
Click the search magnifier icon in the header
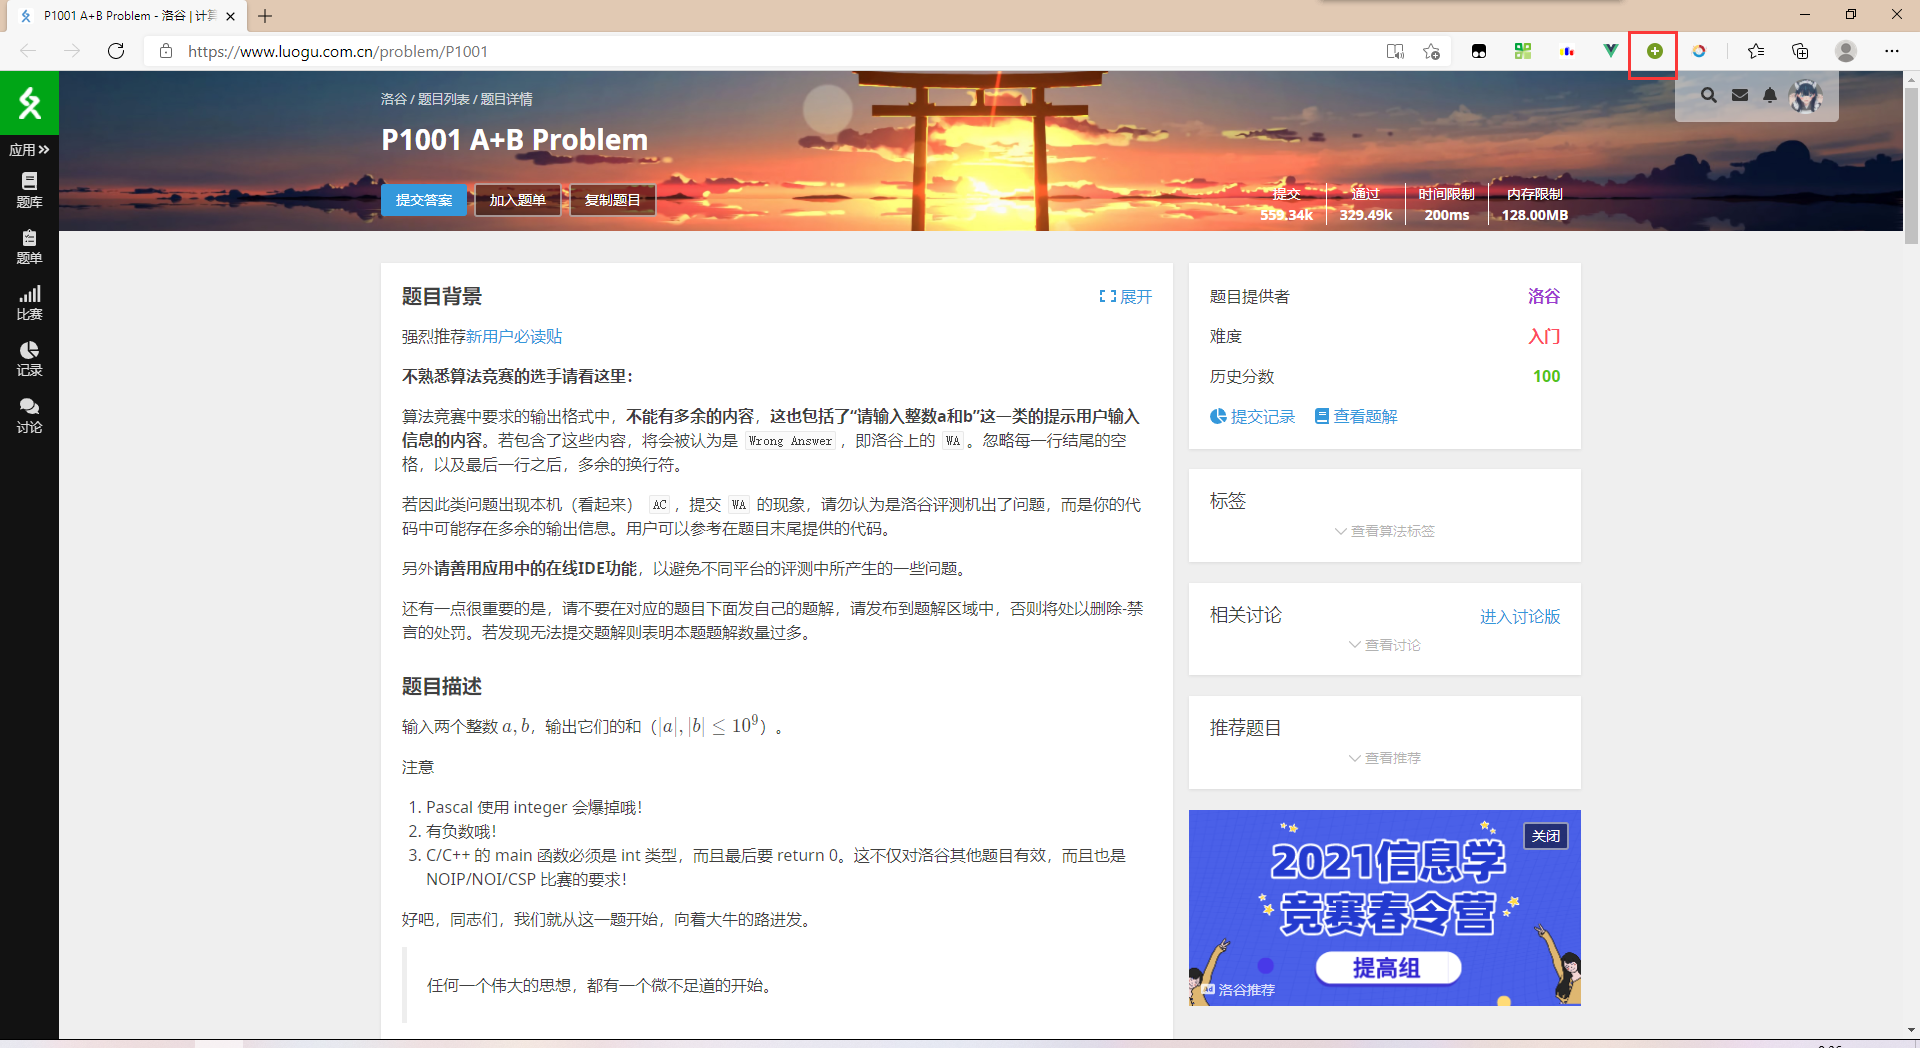click(x=1709, y=95)
